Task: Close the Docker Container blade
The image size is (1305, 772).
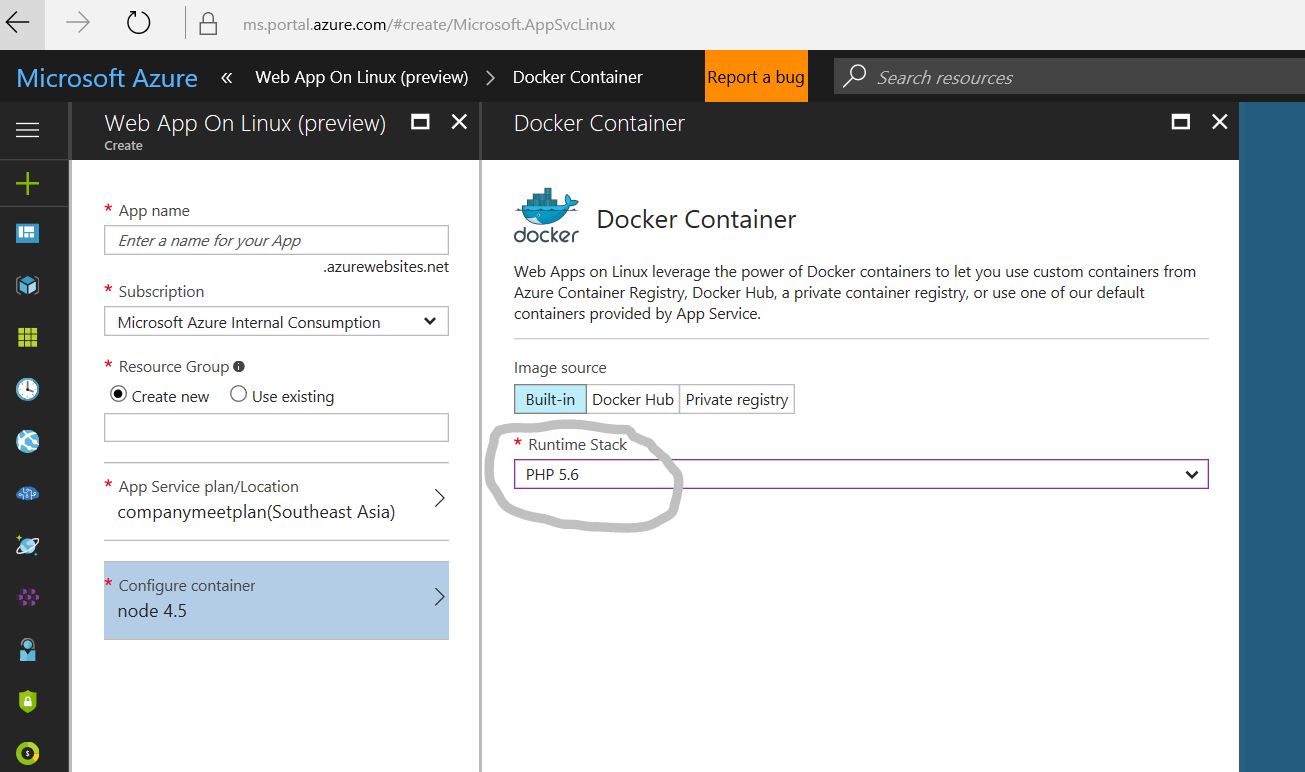Action: [1219, 122]
